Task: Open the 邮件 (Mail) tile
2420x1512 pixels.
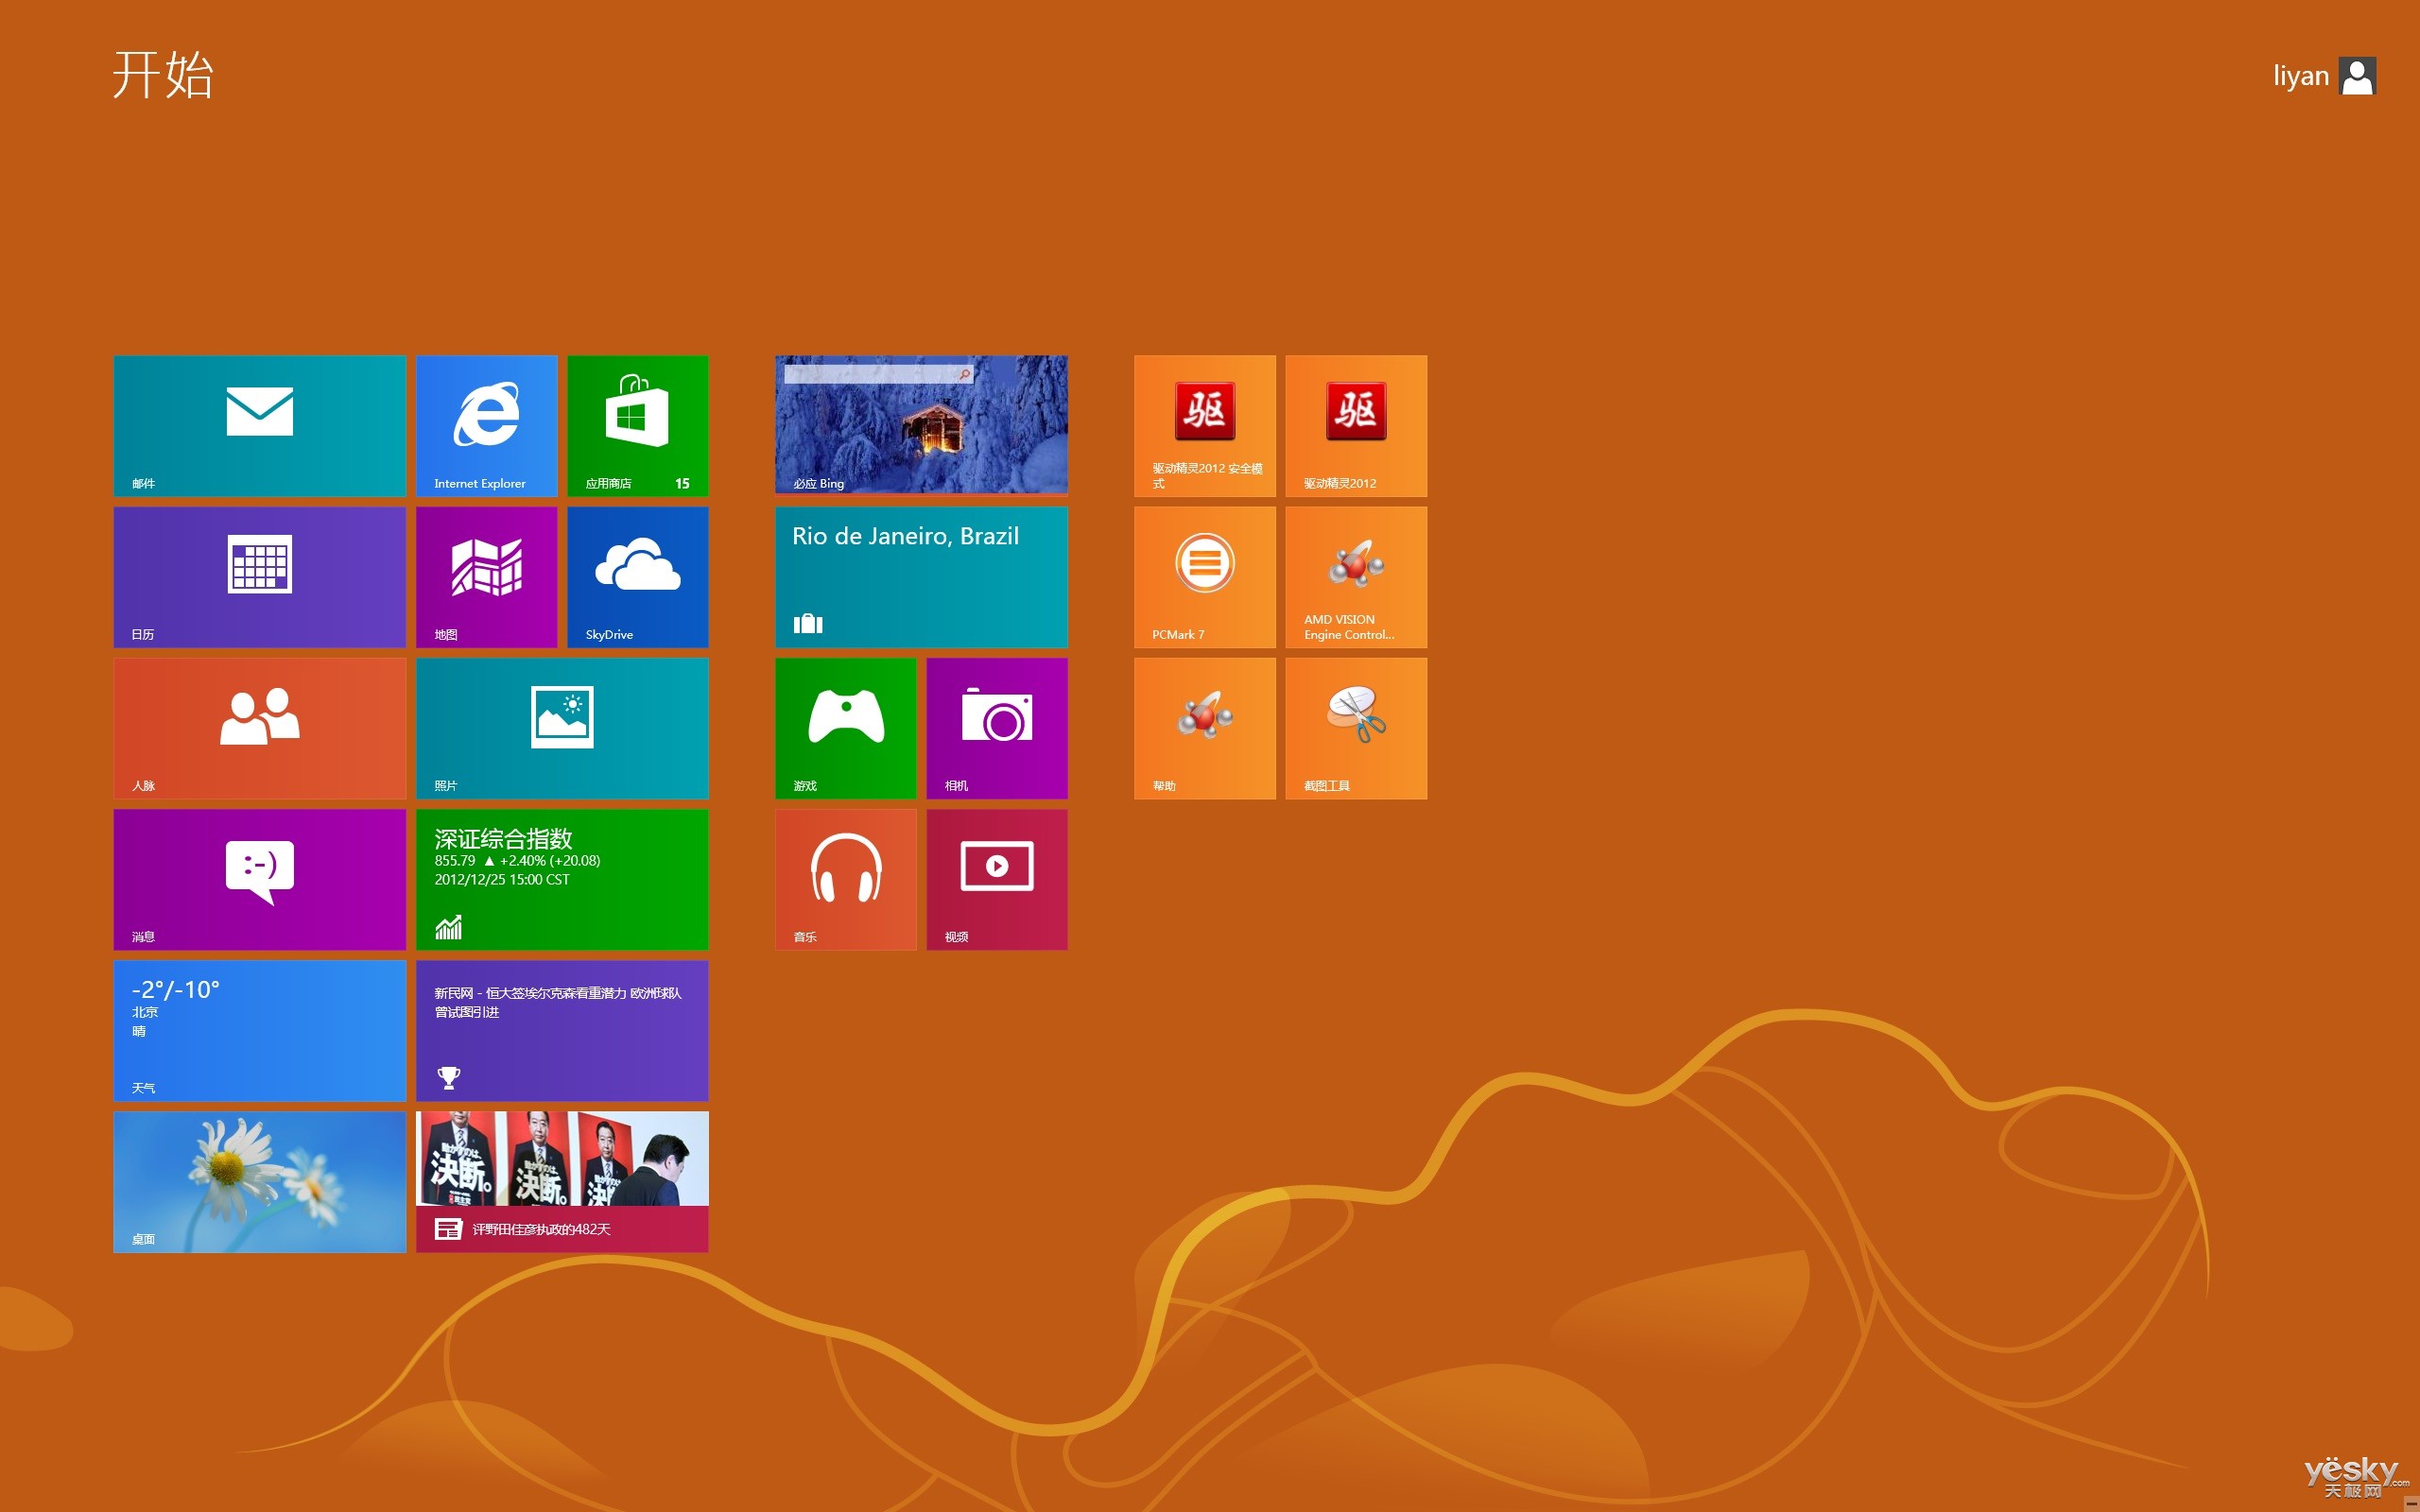Action: click(259, 424)
